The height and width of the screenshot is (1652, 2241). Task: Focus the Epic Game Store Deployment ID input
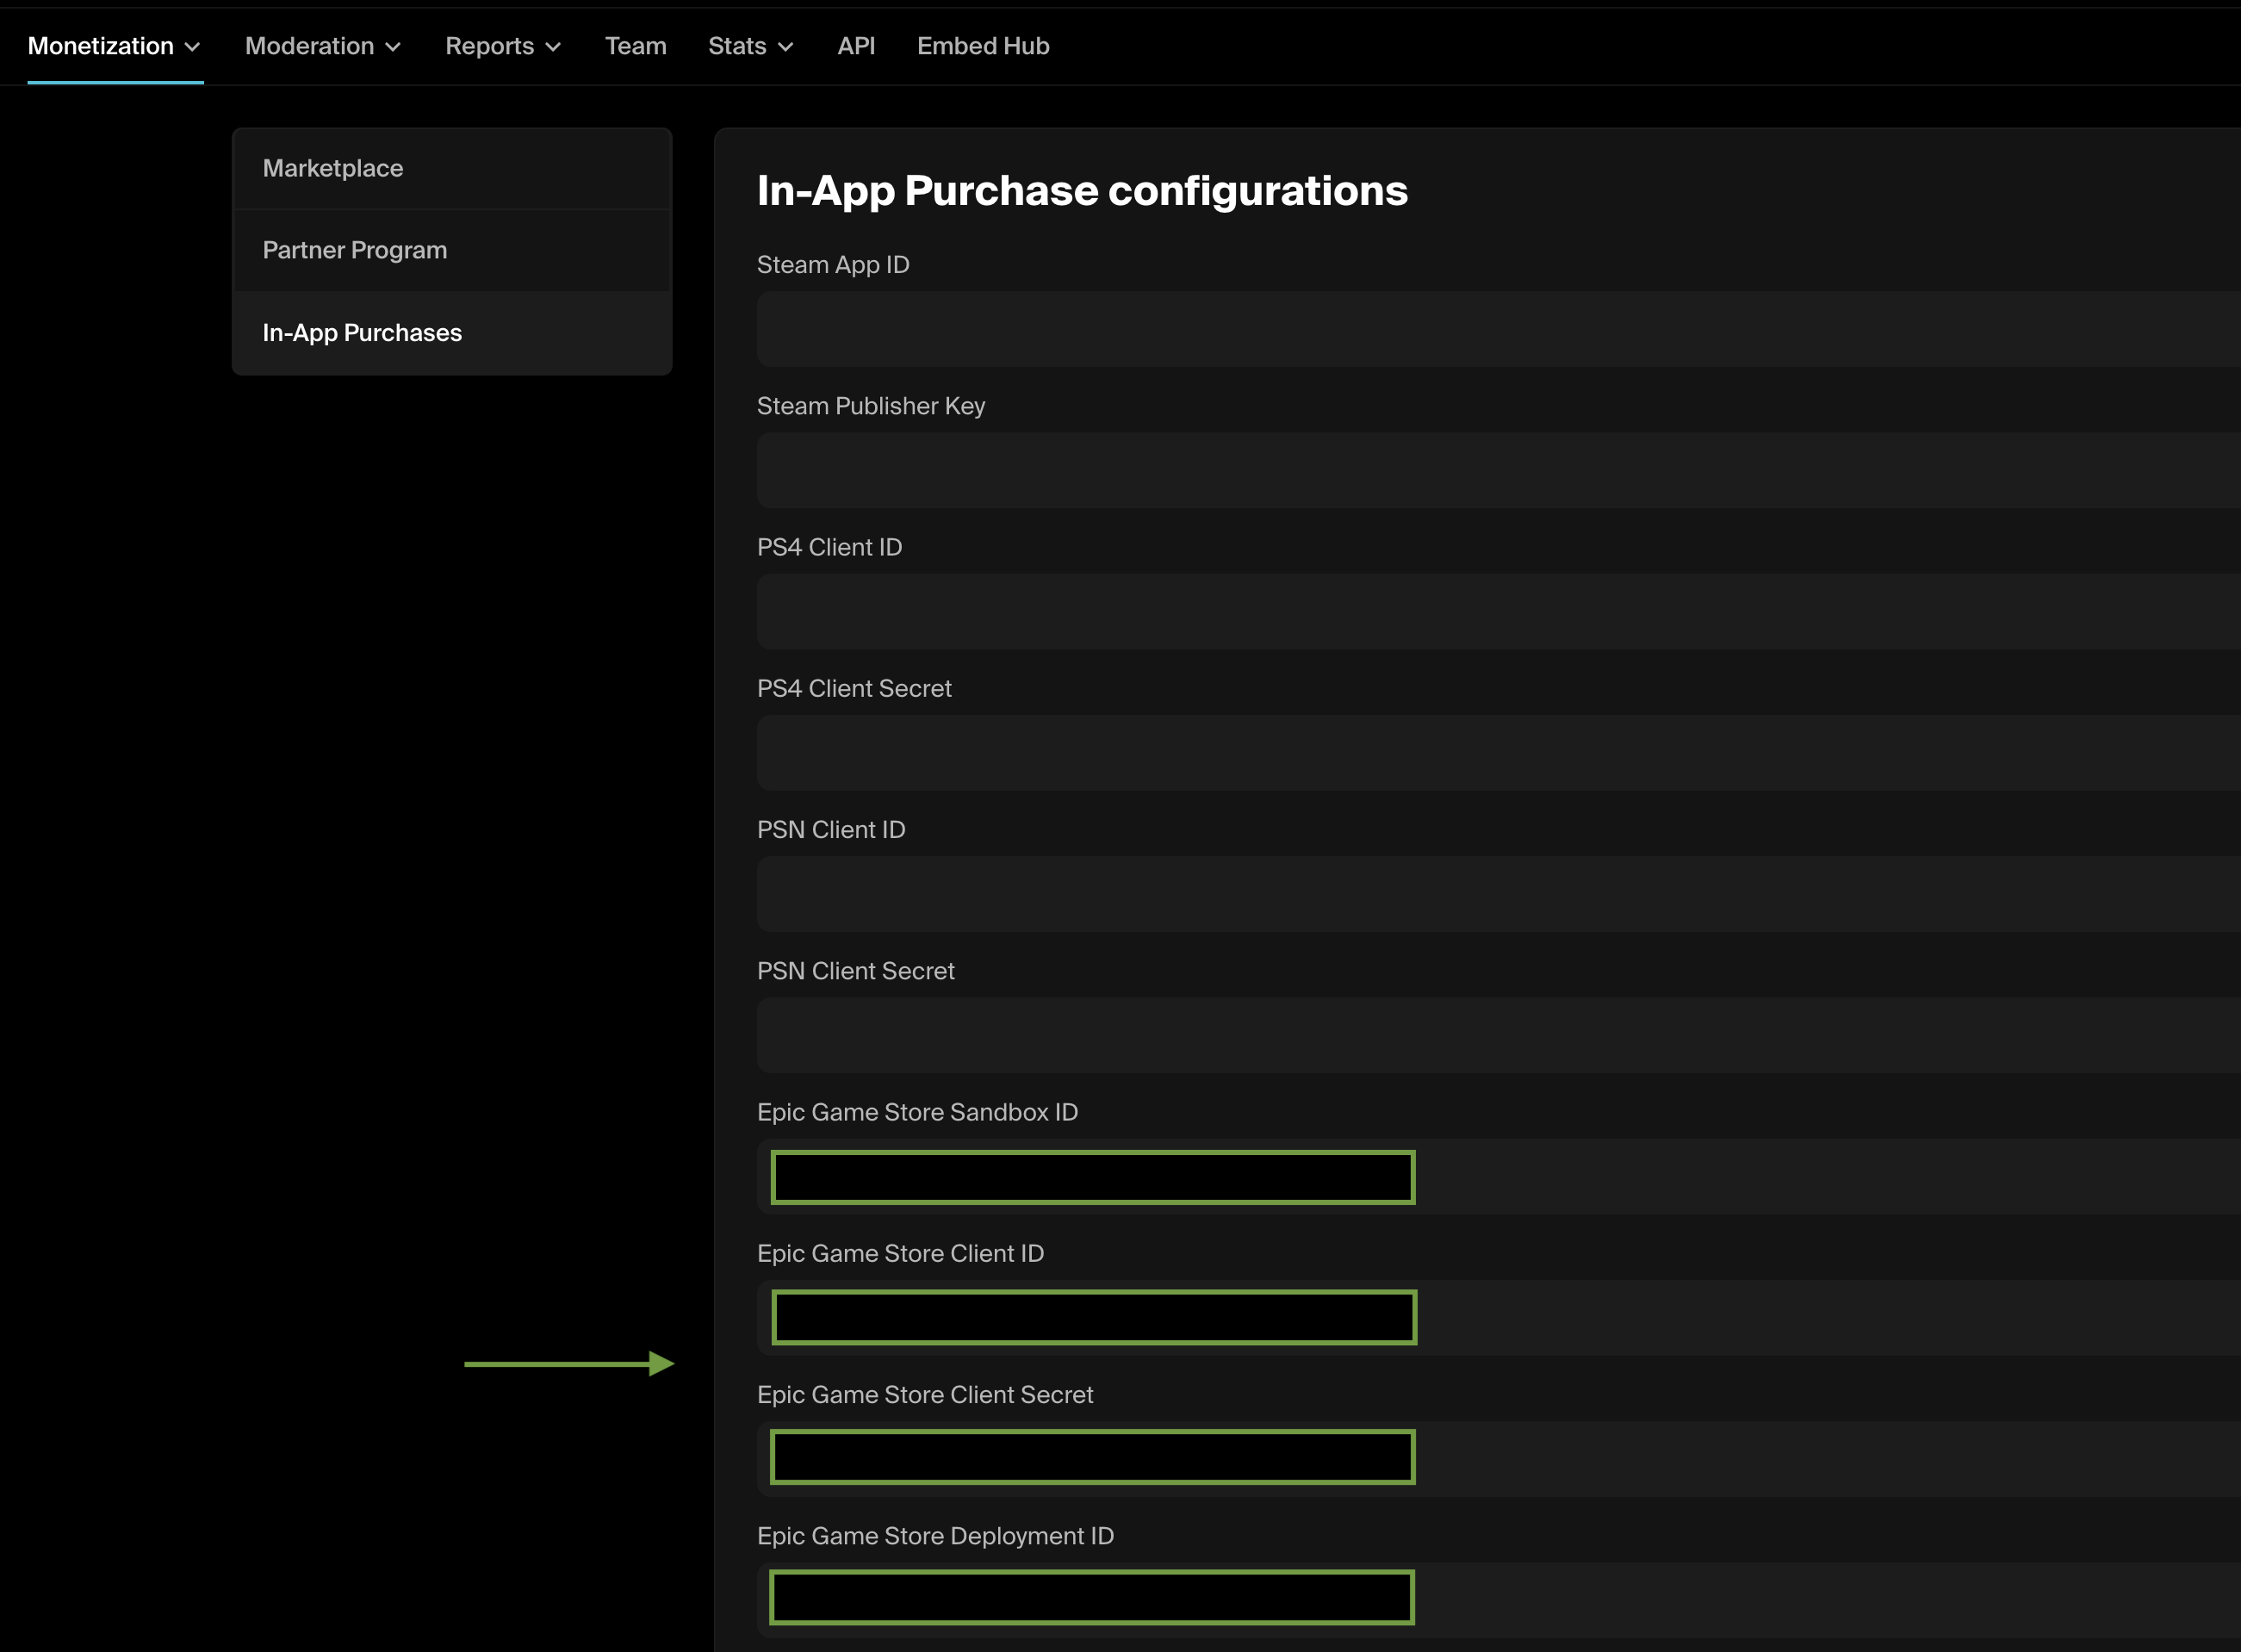1092,1597
